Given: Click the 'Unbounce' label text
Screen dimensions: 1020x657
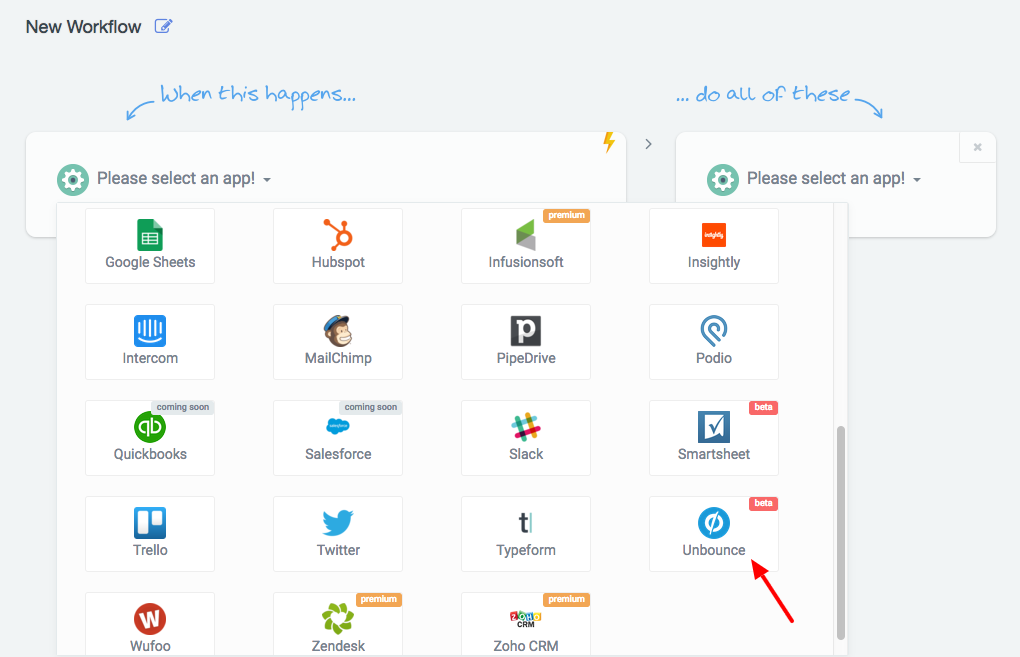Looking at the screenshot, I should click(x=714, y=550).
